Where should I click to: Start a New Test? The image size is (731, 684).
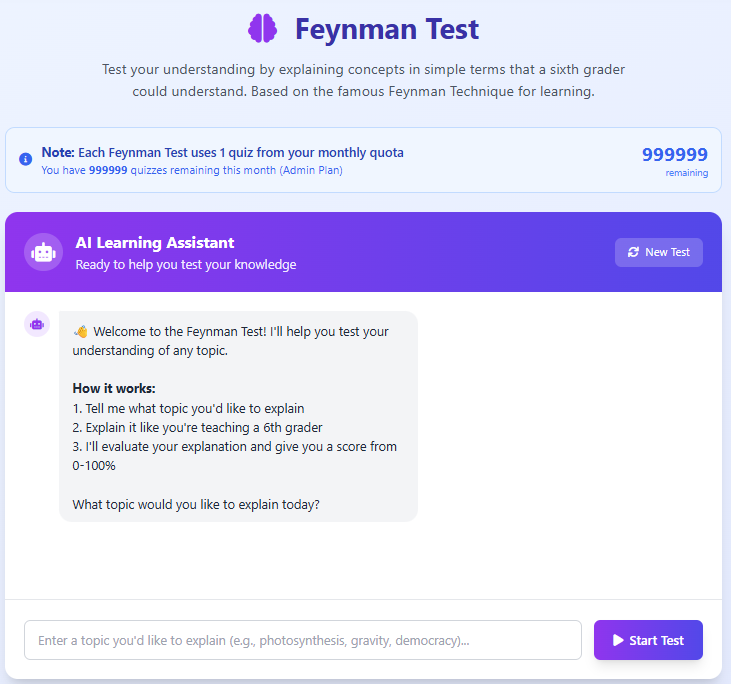pos(658,252)
